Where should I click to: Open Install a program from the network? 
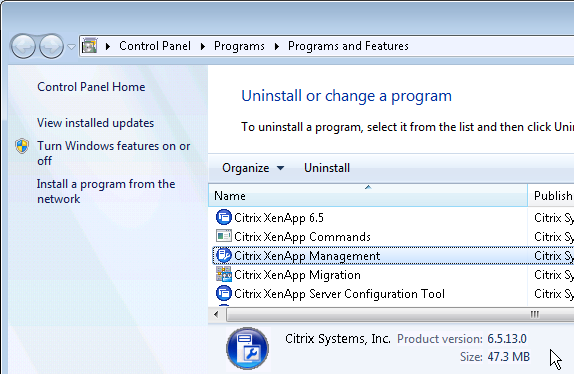point(106,191)
